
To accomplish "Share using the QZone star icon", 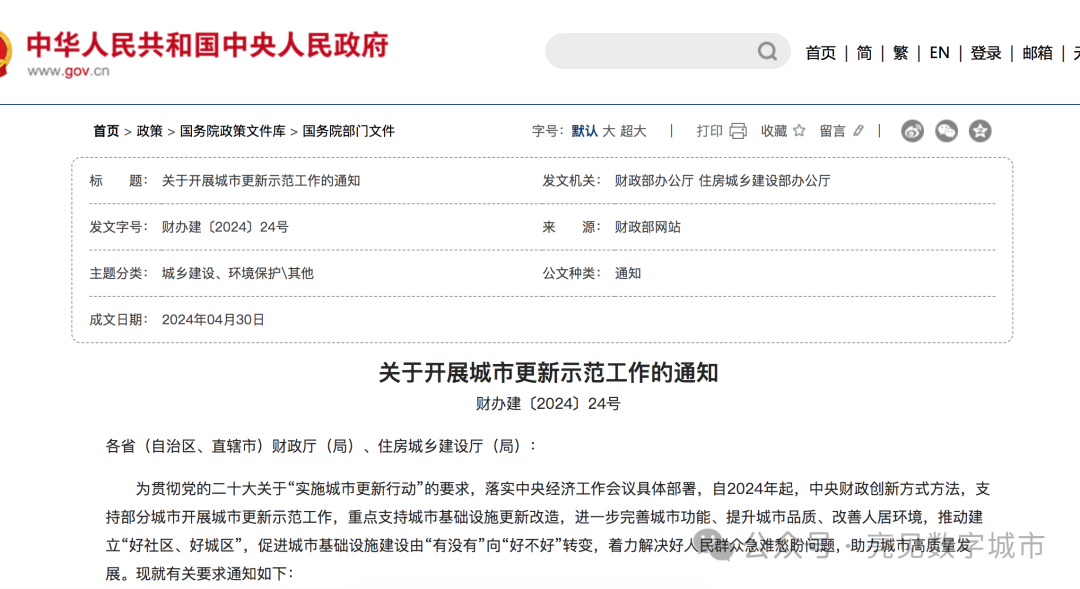I will pos(980,131).
